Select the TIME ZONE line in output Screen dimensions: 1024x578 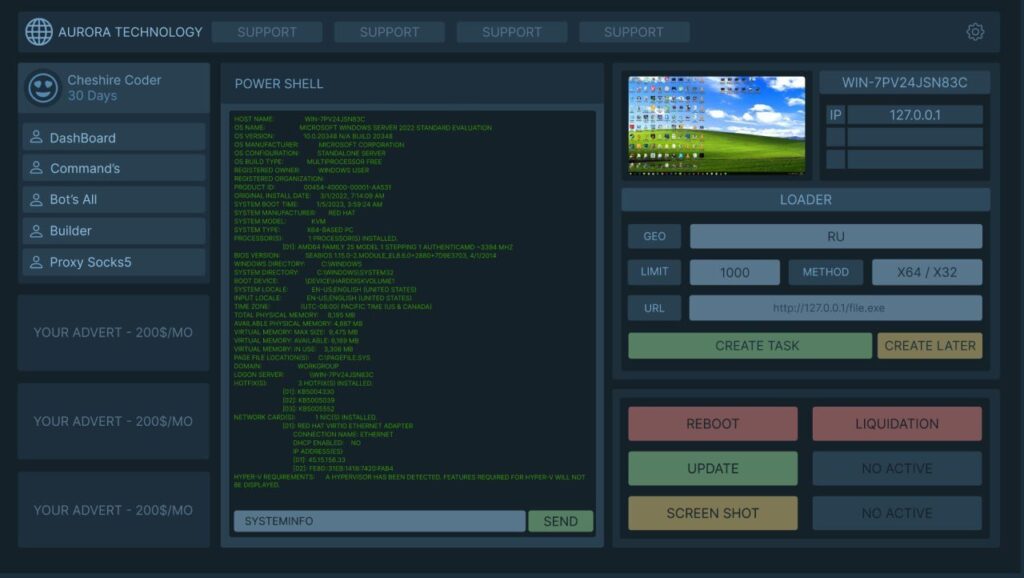[x=332, y=306]
